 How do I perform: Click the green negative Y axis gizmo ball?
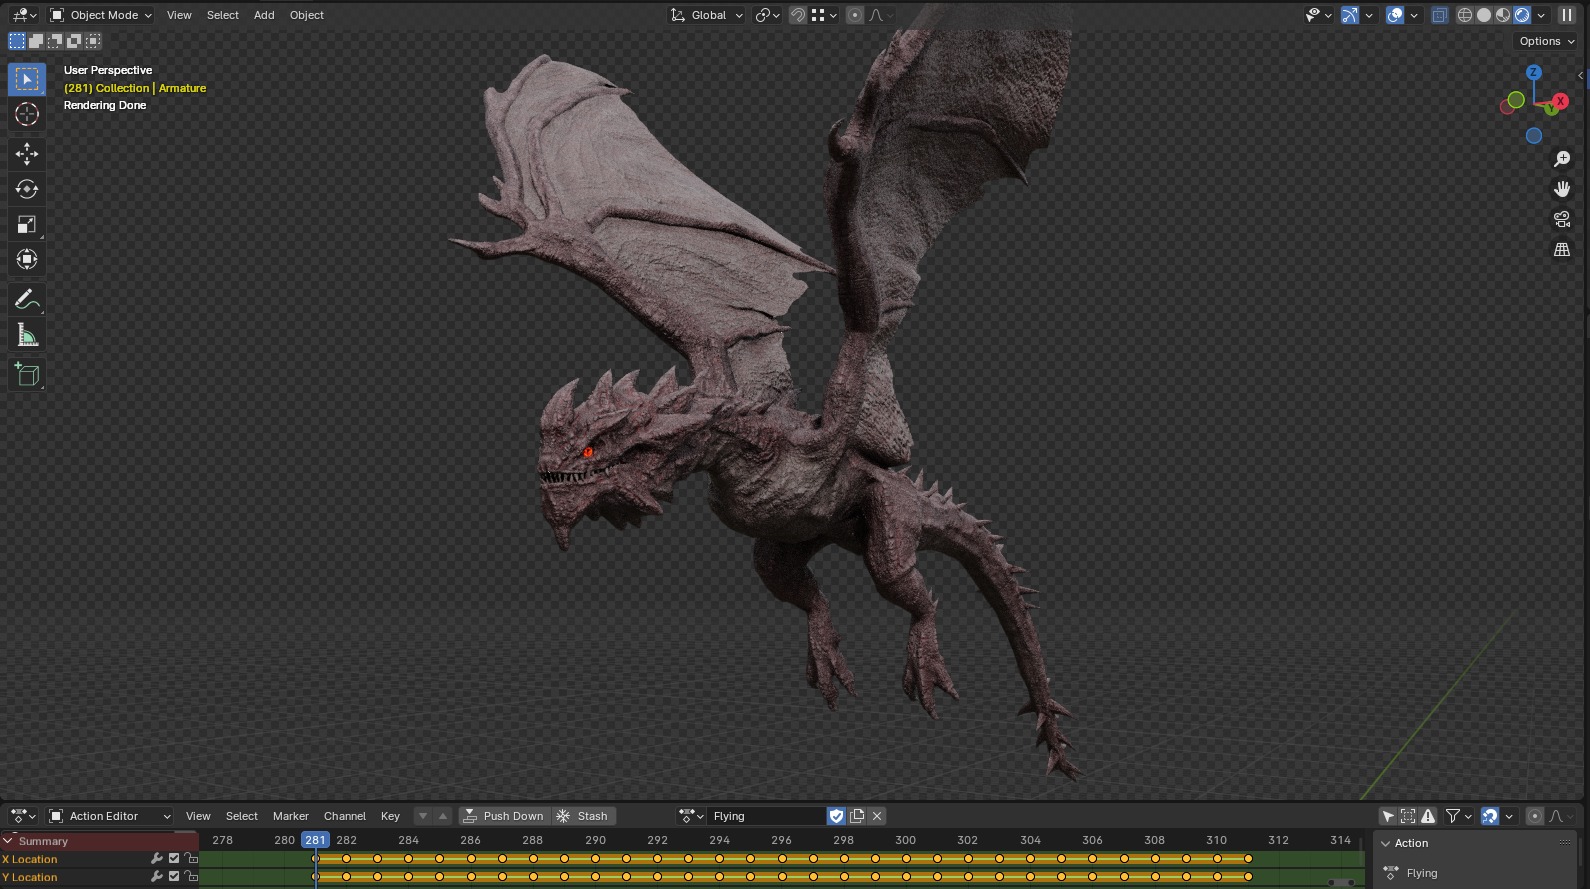(x=1516, y=100)
